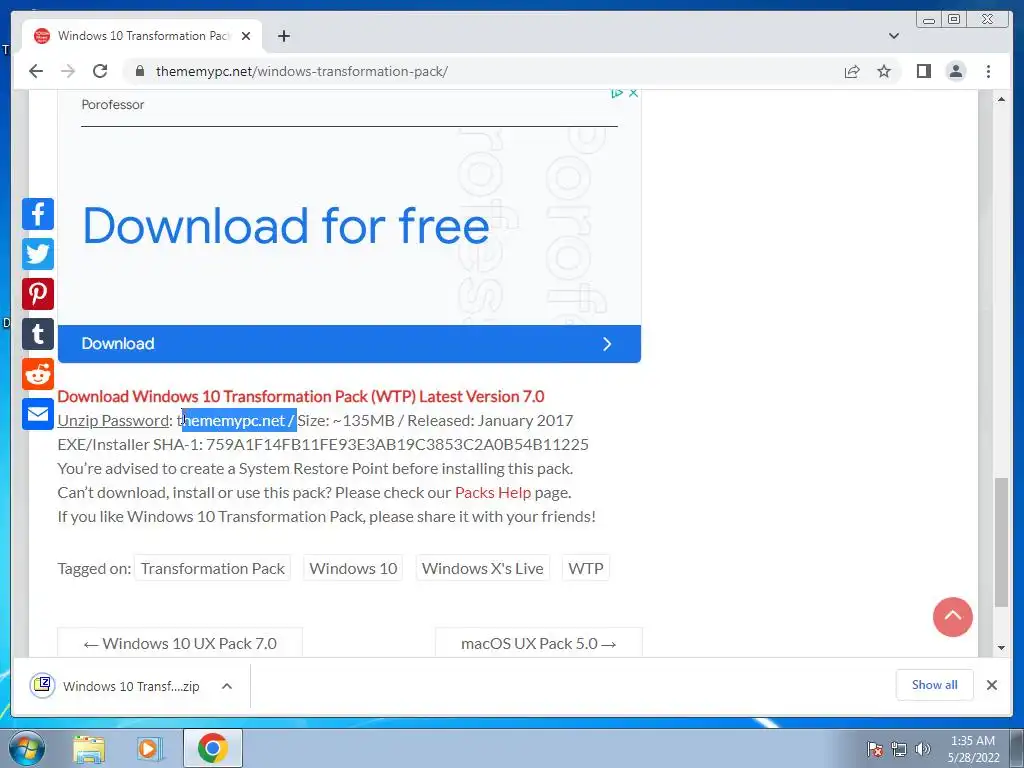Click Download for free ad banner
Screen dimensions: 1024x768
[x=286, y=225]
